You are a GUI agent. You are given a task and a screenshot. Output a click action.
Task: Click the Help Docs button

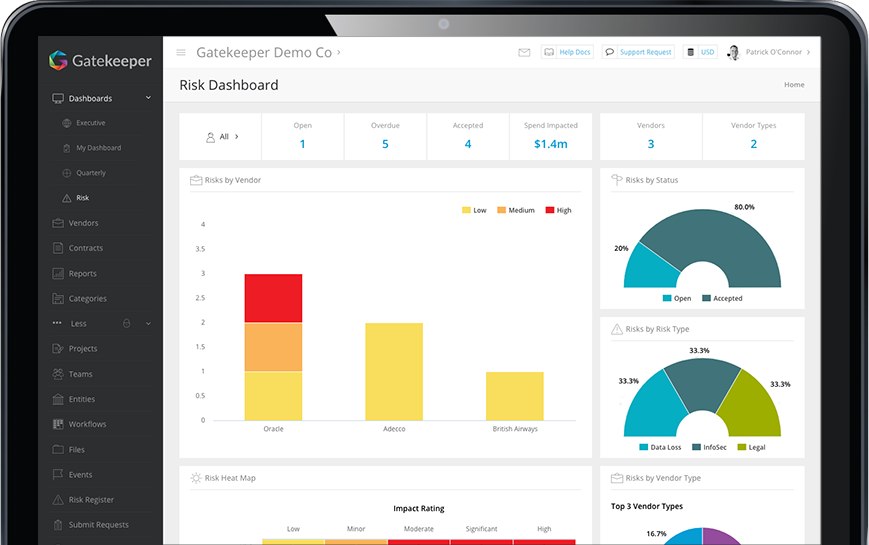click(567, 53)
